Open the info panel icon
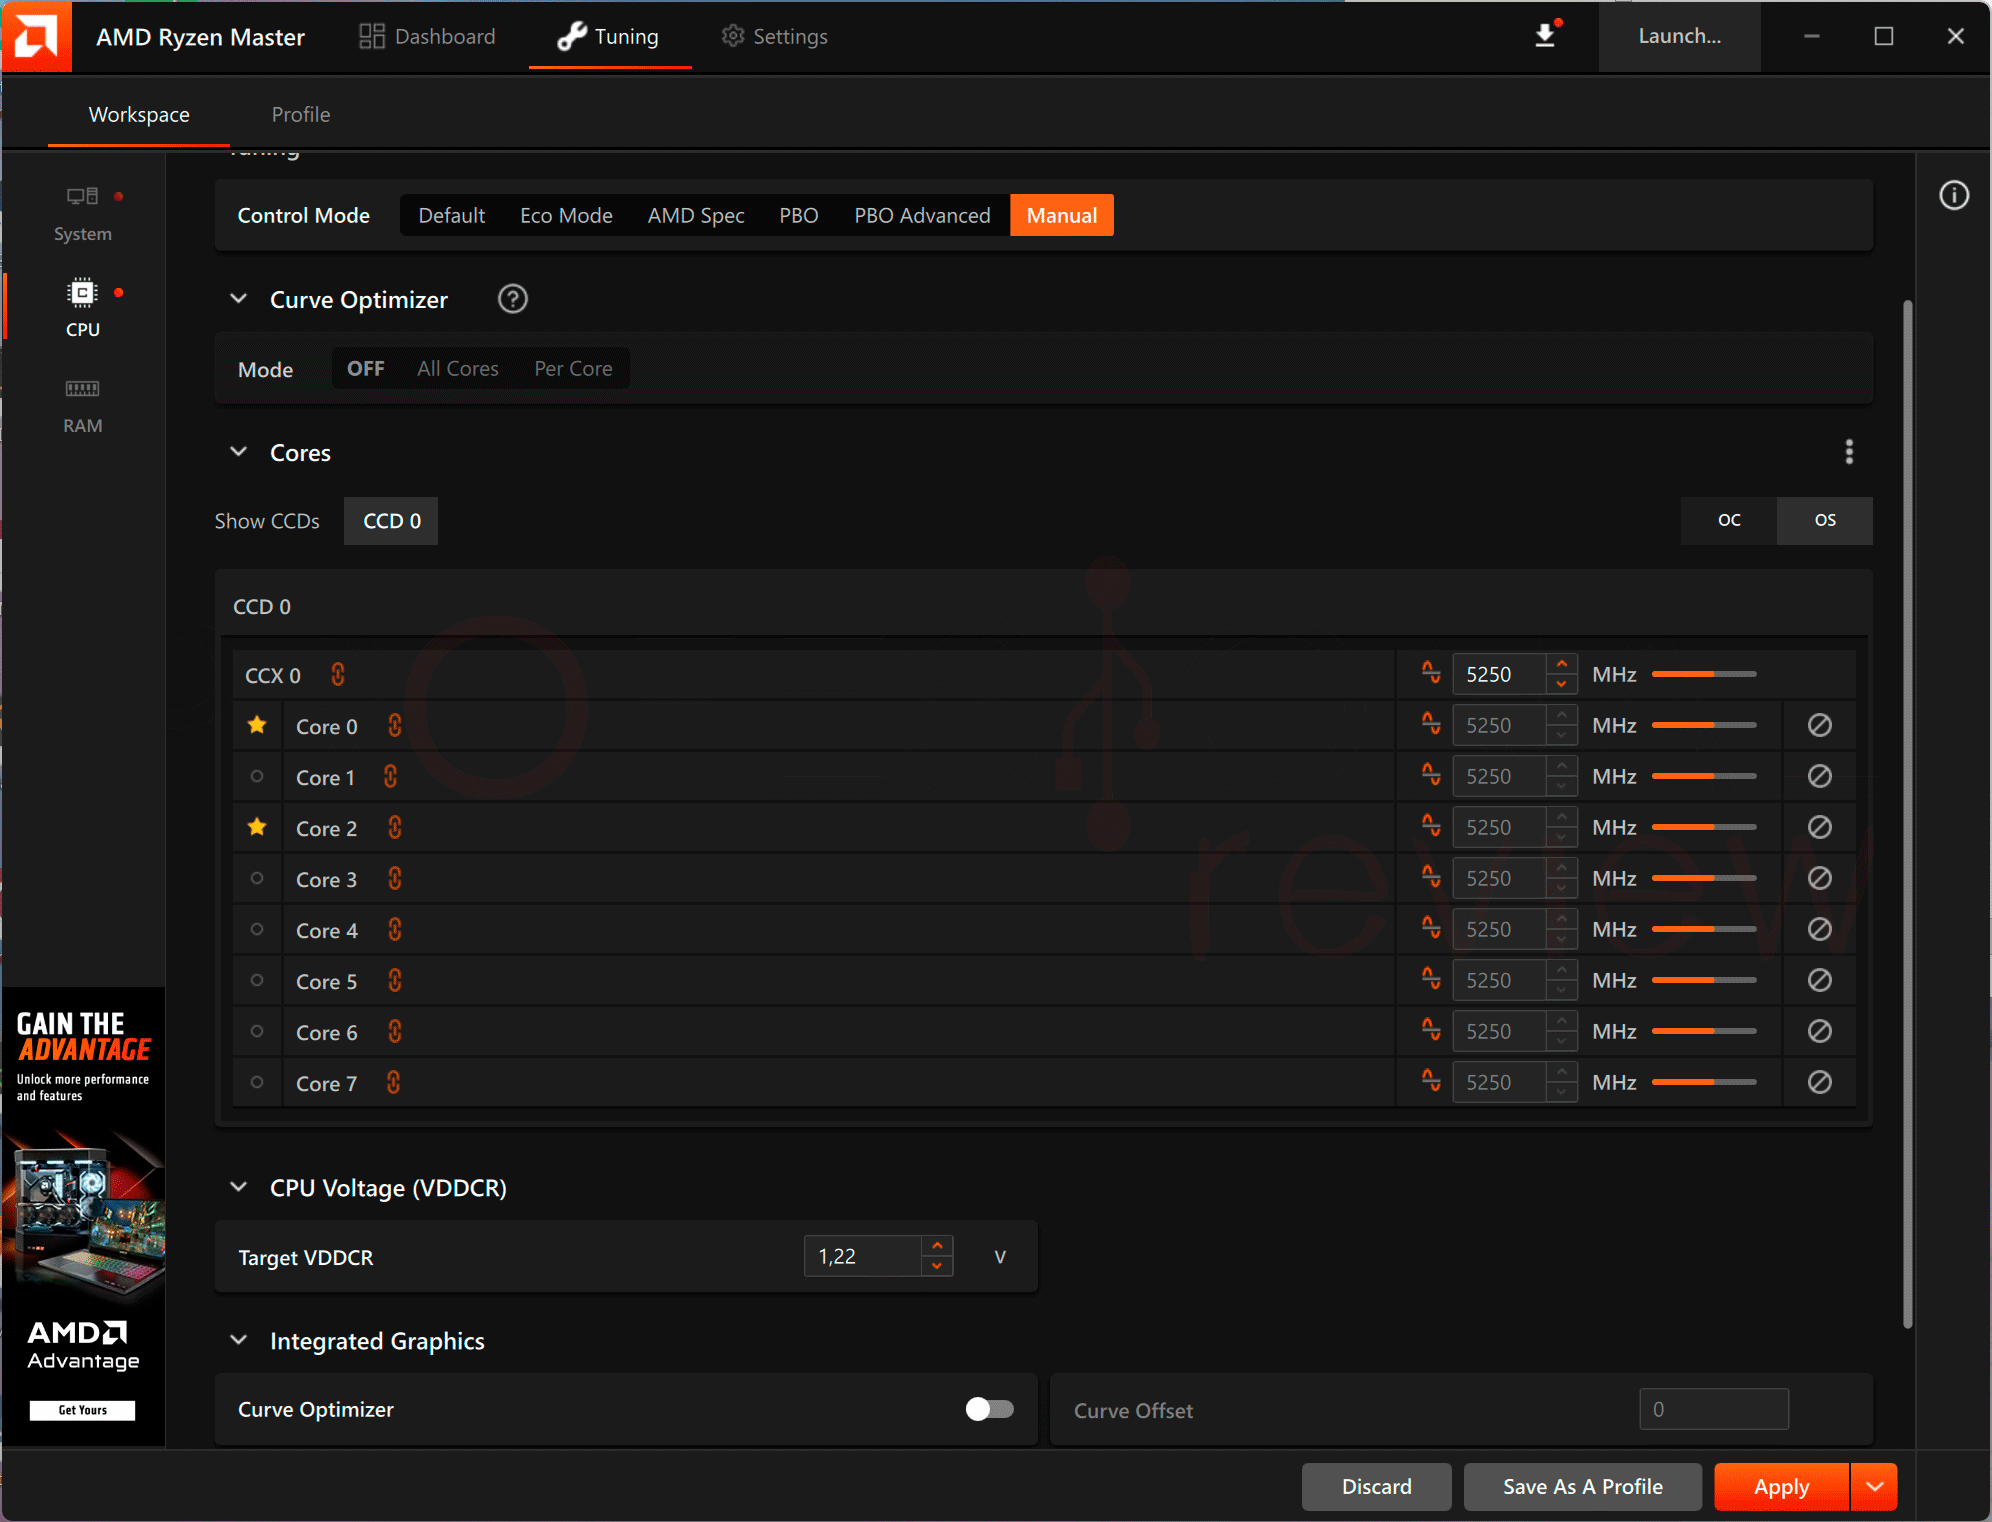The height and width of the screenshot is (1522, 1992). (1954, 195)
